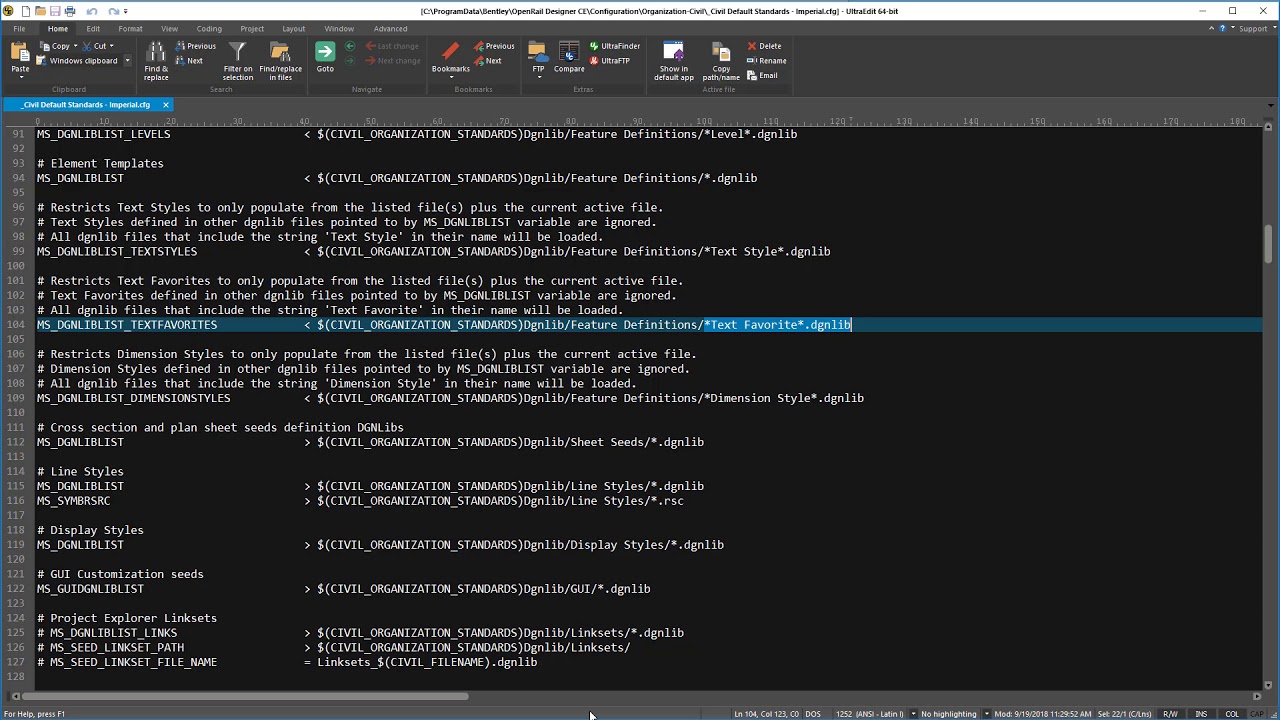Screen dimensions: 1280x720
Task: Save the file from quick access toolbar
Action: (55, 11)
